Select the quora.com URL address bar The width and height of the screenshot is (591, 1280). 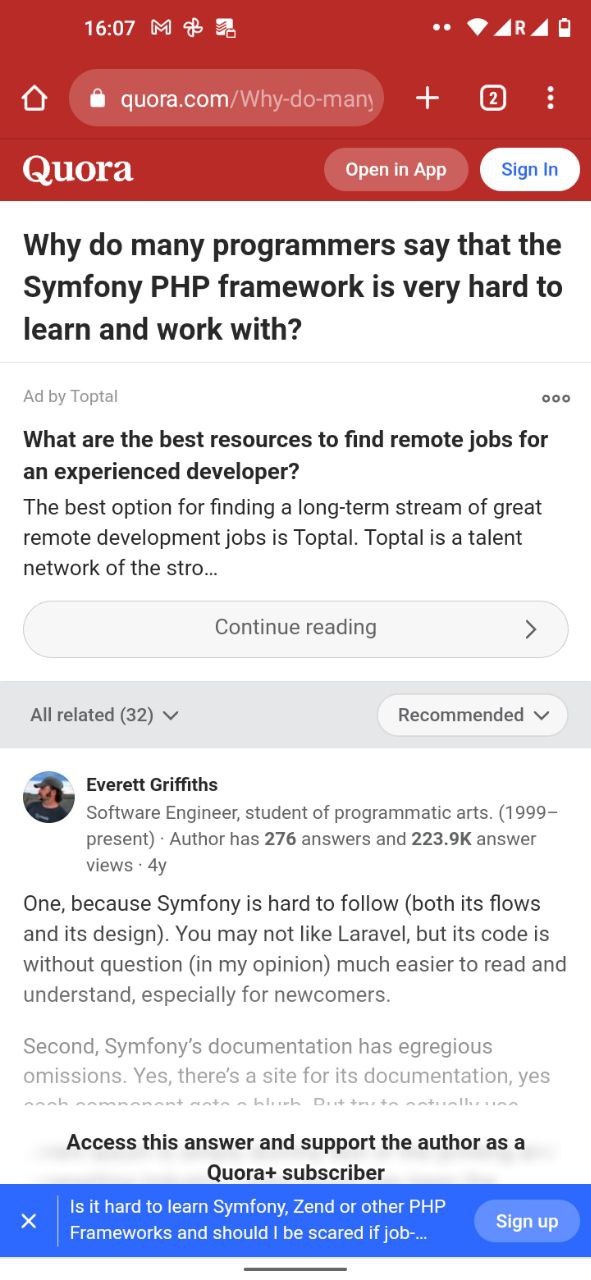click(227, 98)
